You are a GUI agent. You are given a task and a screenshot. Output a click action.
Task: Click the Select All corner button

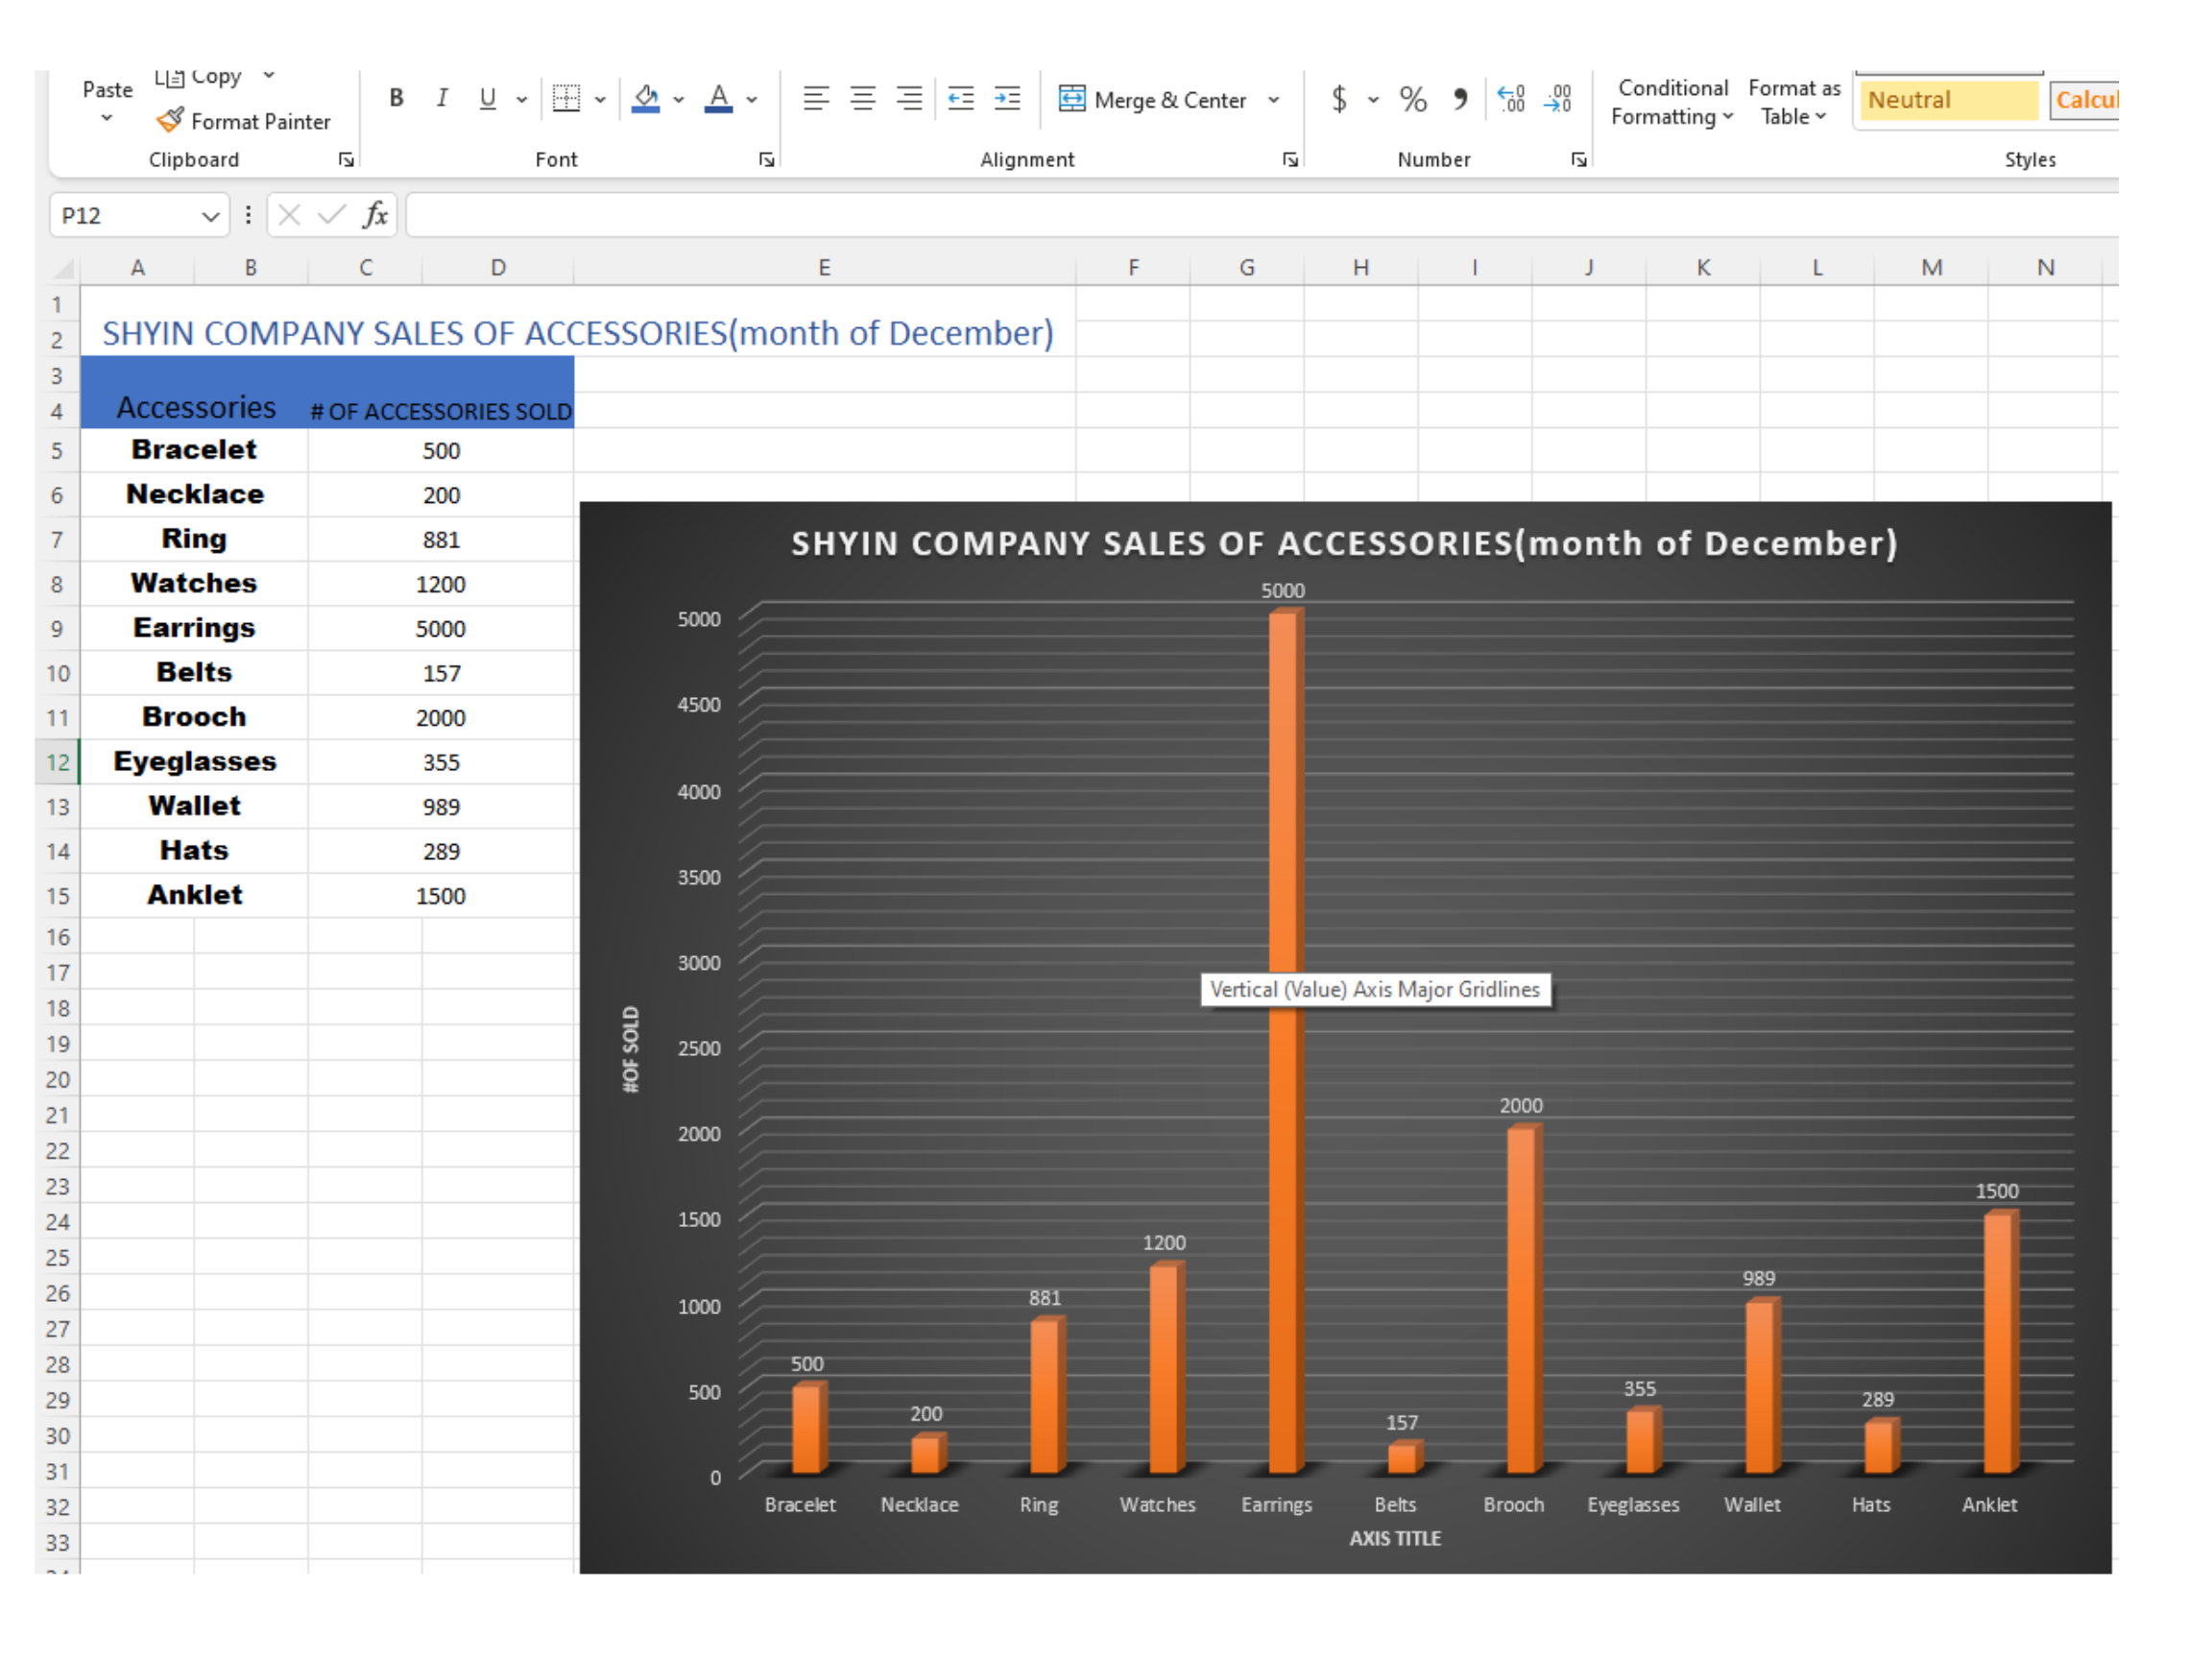[x=62, y=268]
